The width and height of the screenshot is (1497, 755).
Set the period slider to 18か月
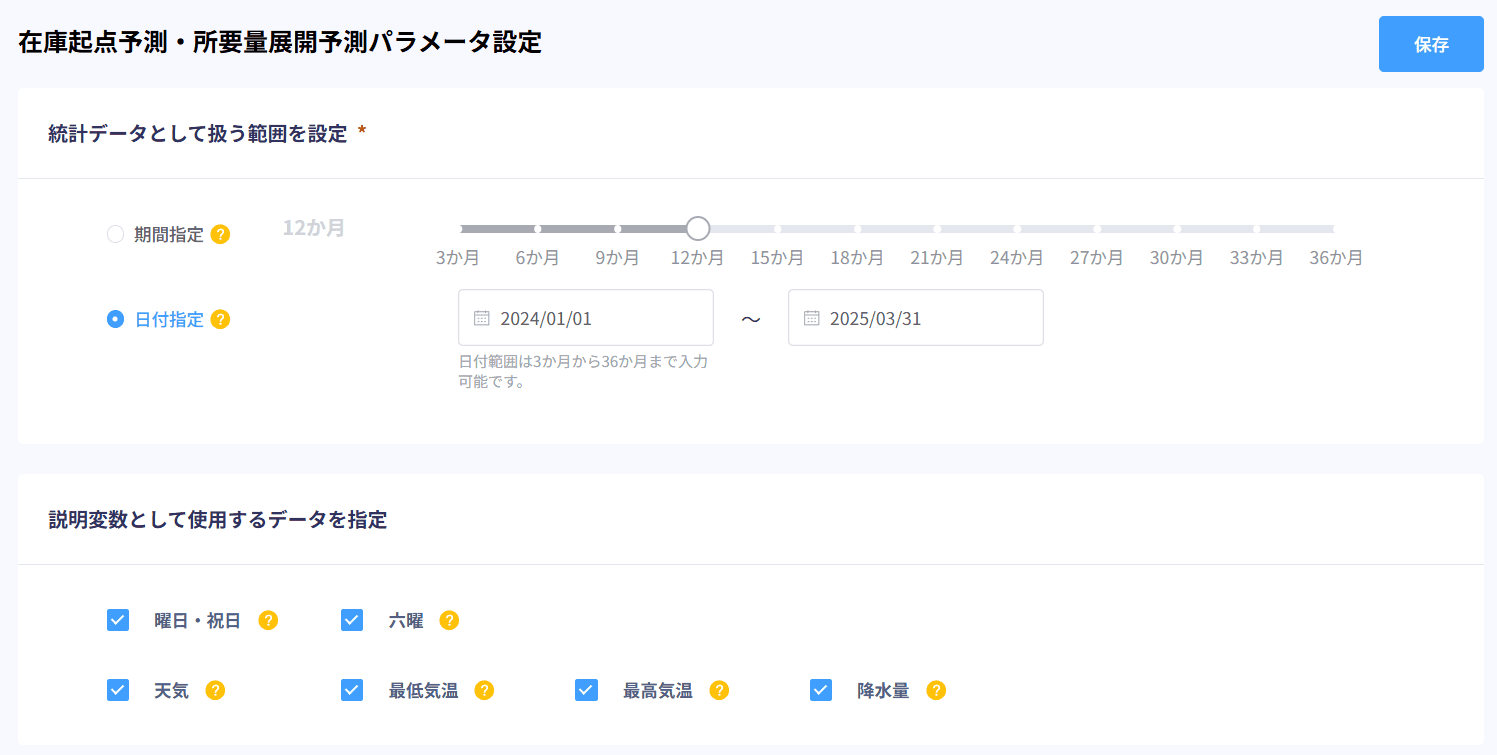coord(857,228)
